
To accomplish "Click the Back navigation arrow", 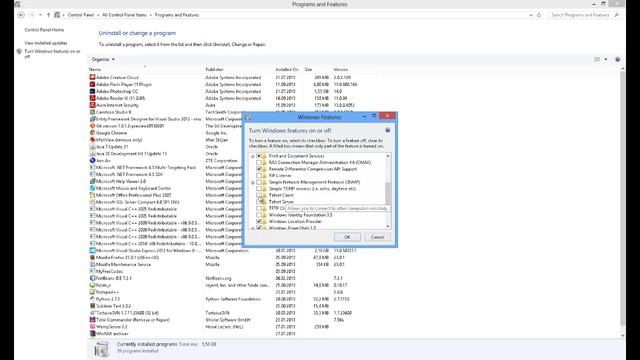I will tap(21, 15).
